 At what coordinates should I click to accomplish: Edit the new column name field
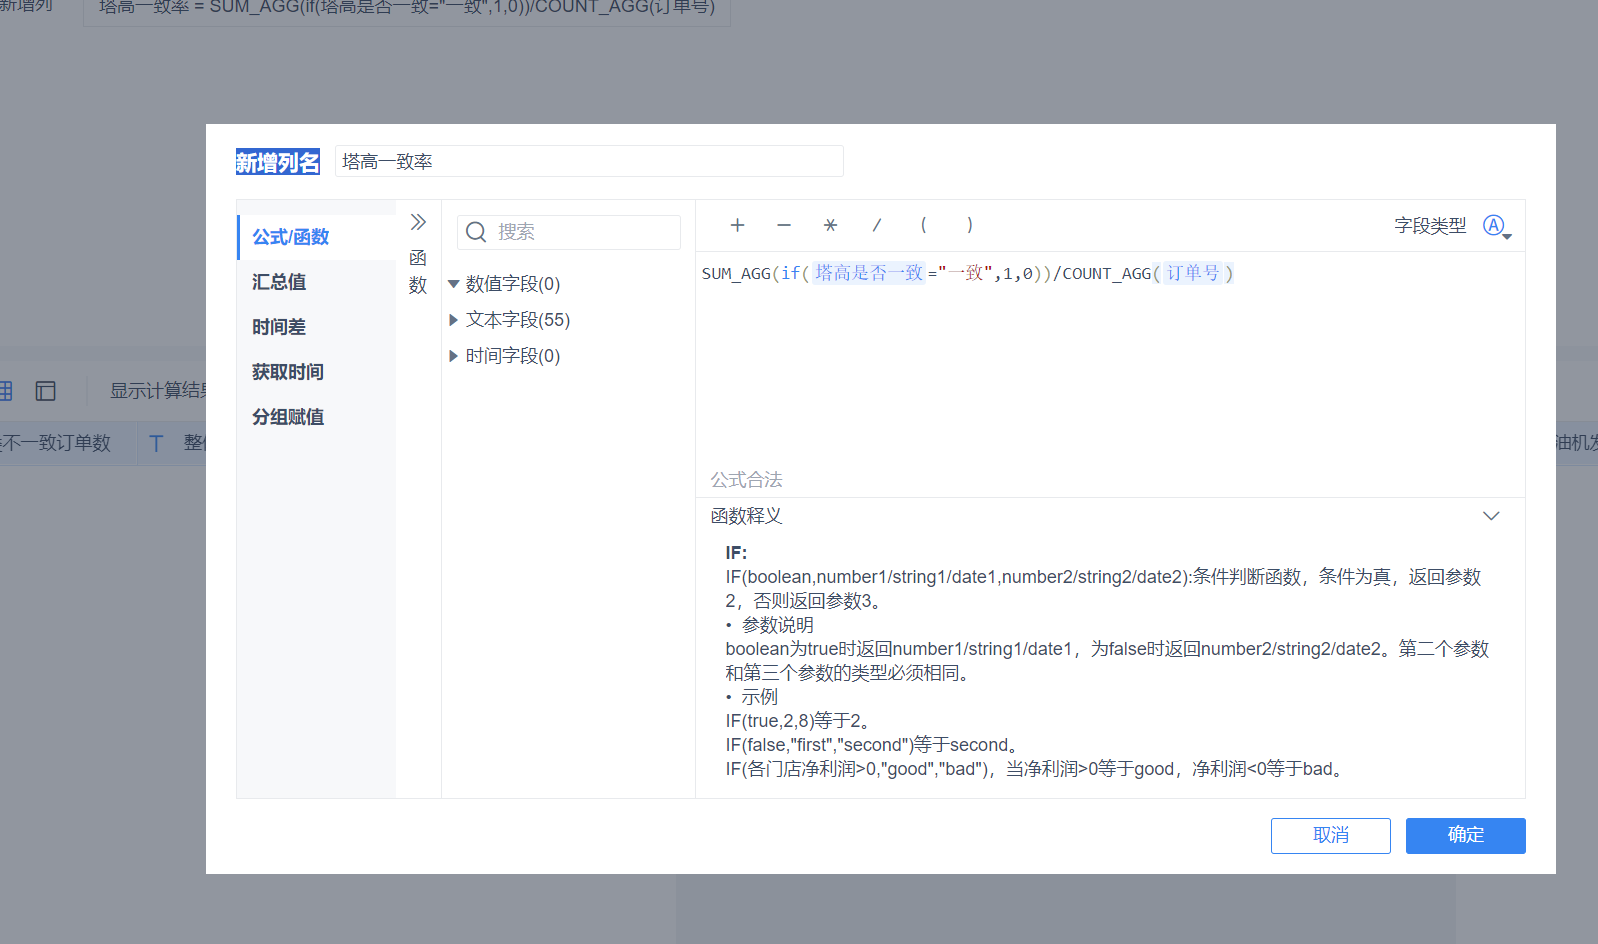click(589, 161)
